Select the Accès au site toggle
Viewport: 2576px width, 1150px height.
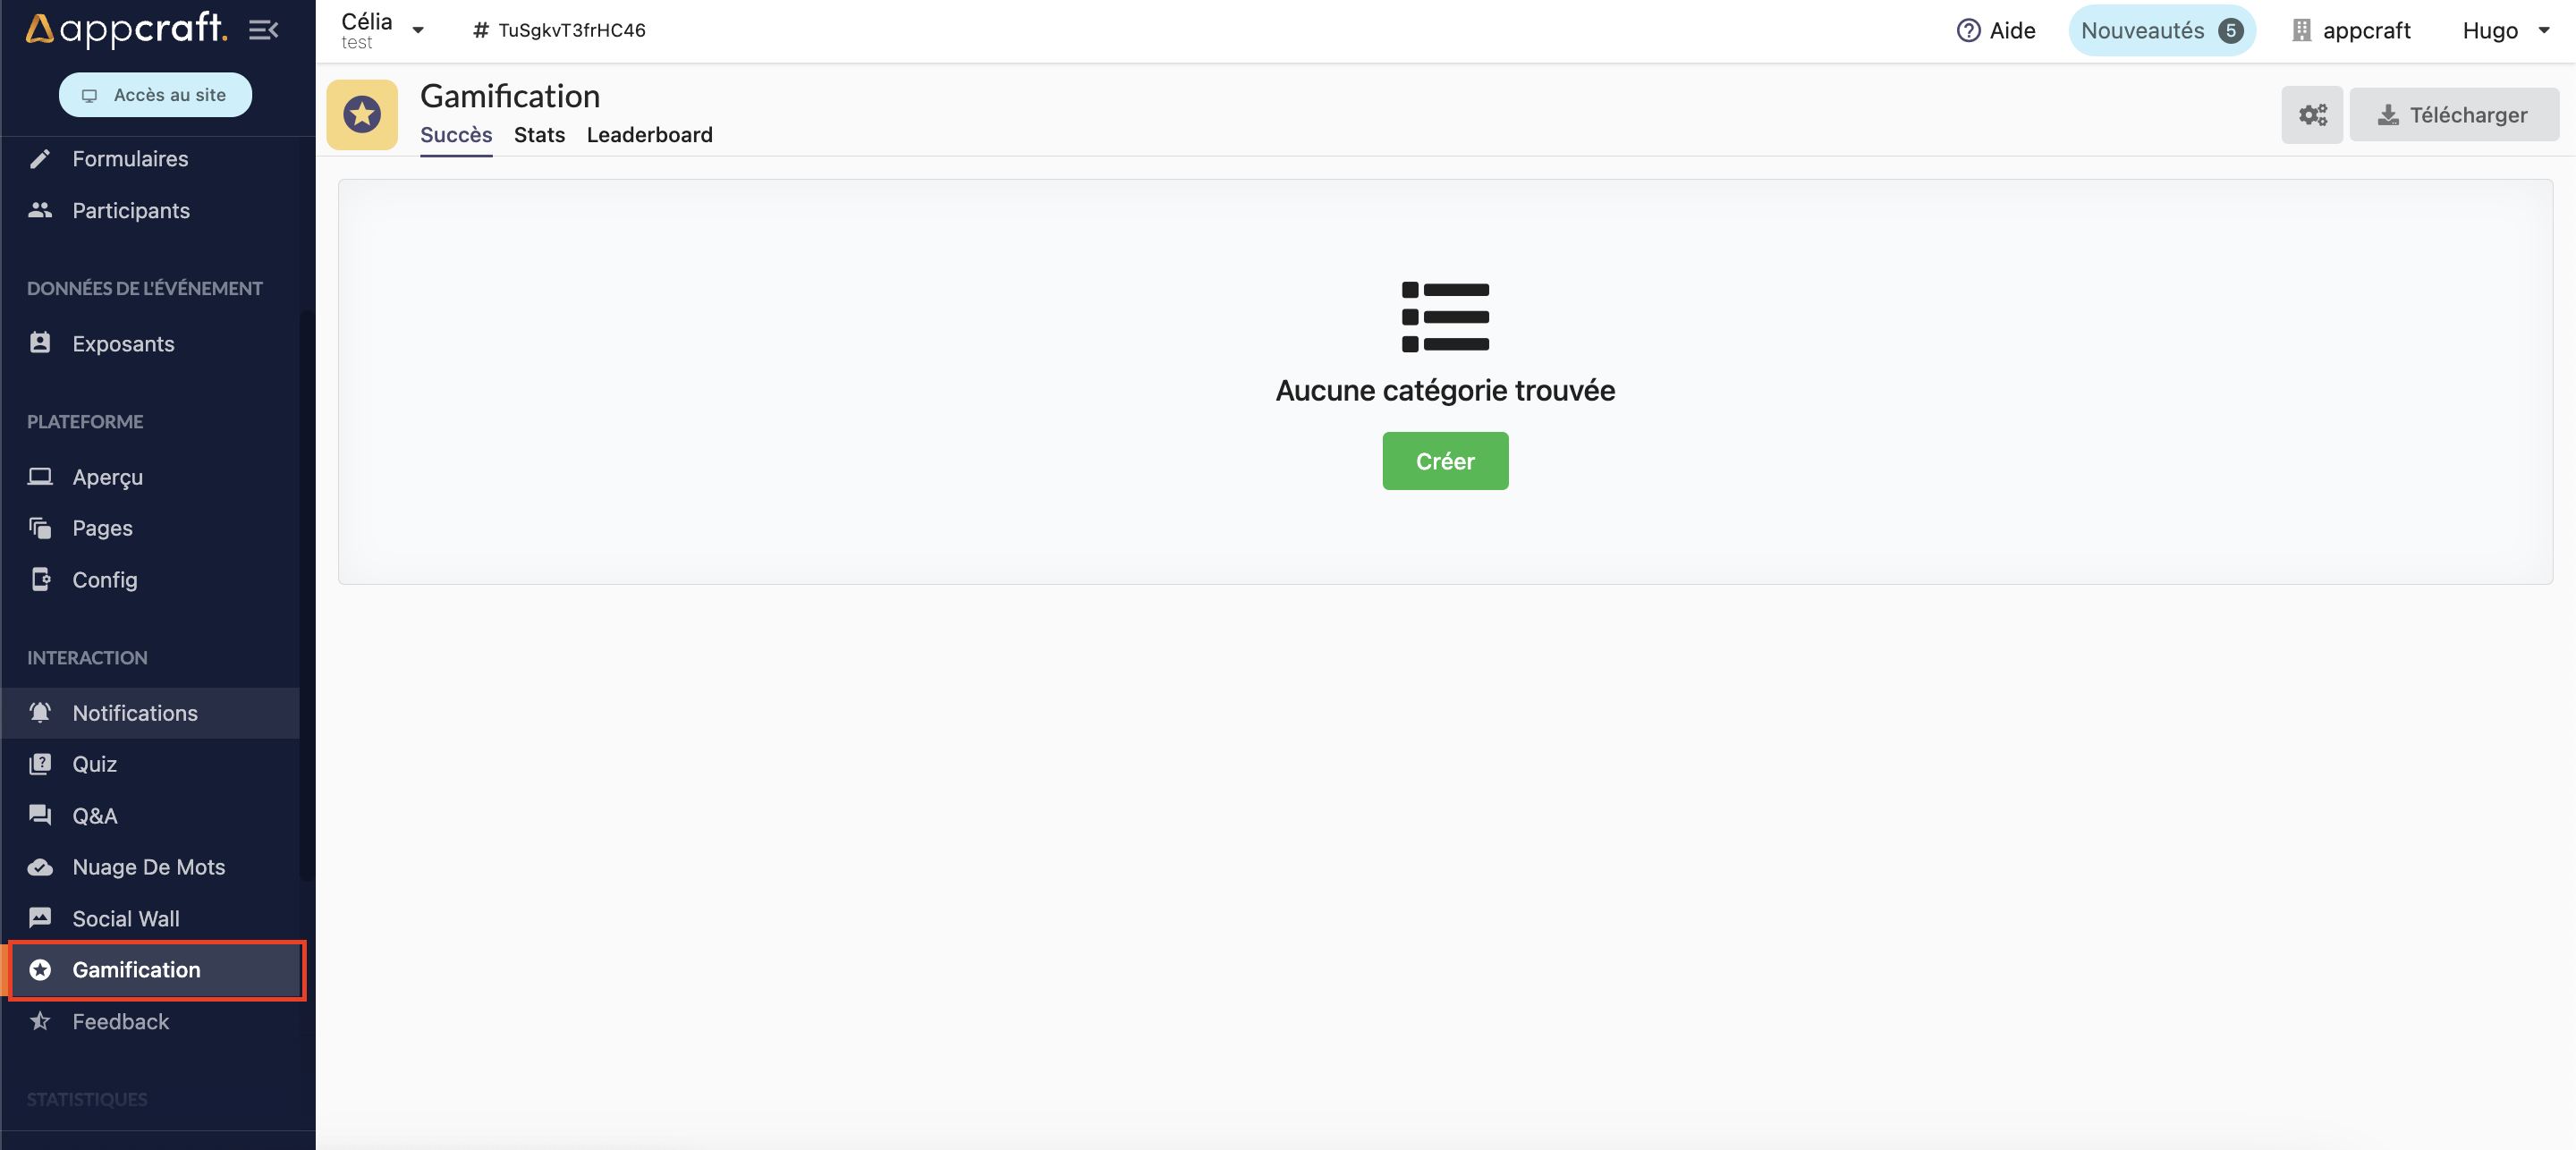tap(156, 94)
